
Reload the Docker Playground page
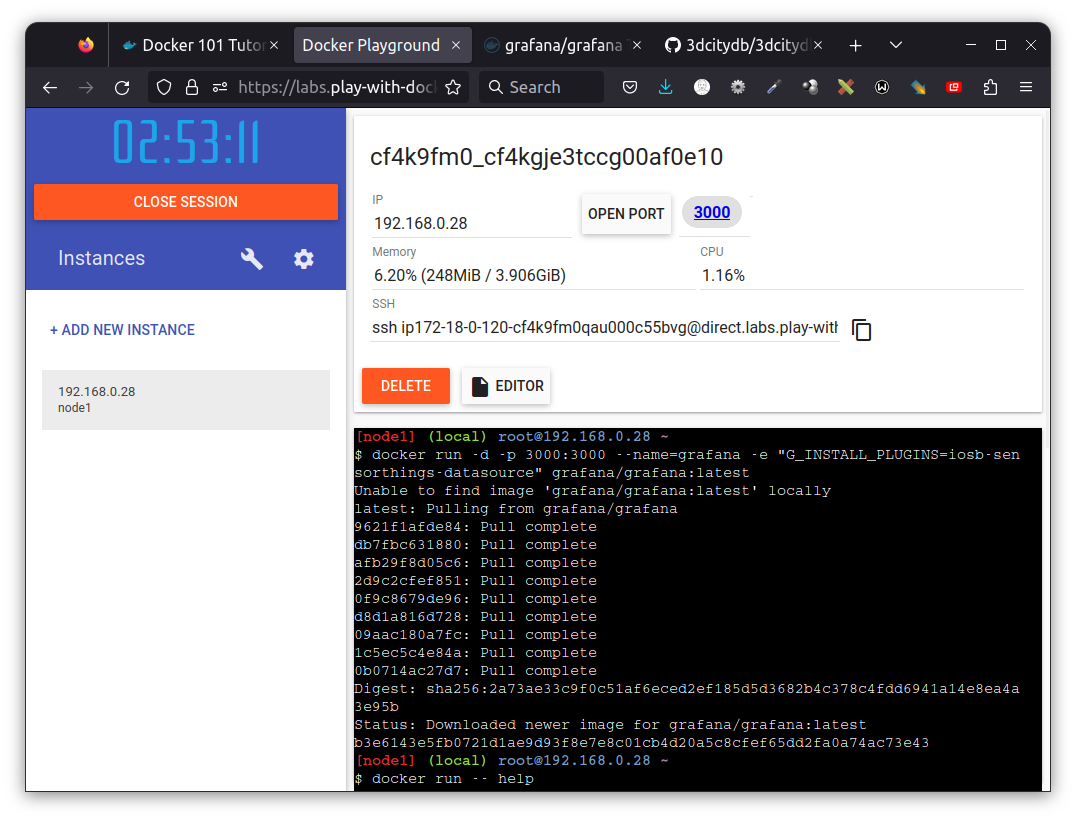pyautogui.click(x=122, y=87)
